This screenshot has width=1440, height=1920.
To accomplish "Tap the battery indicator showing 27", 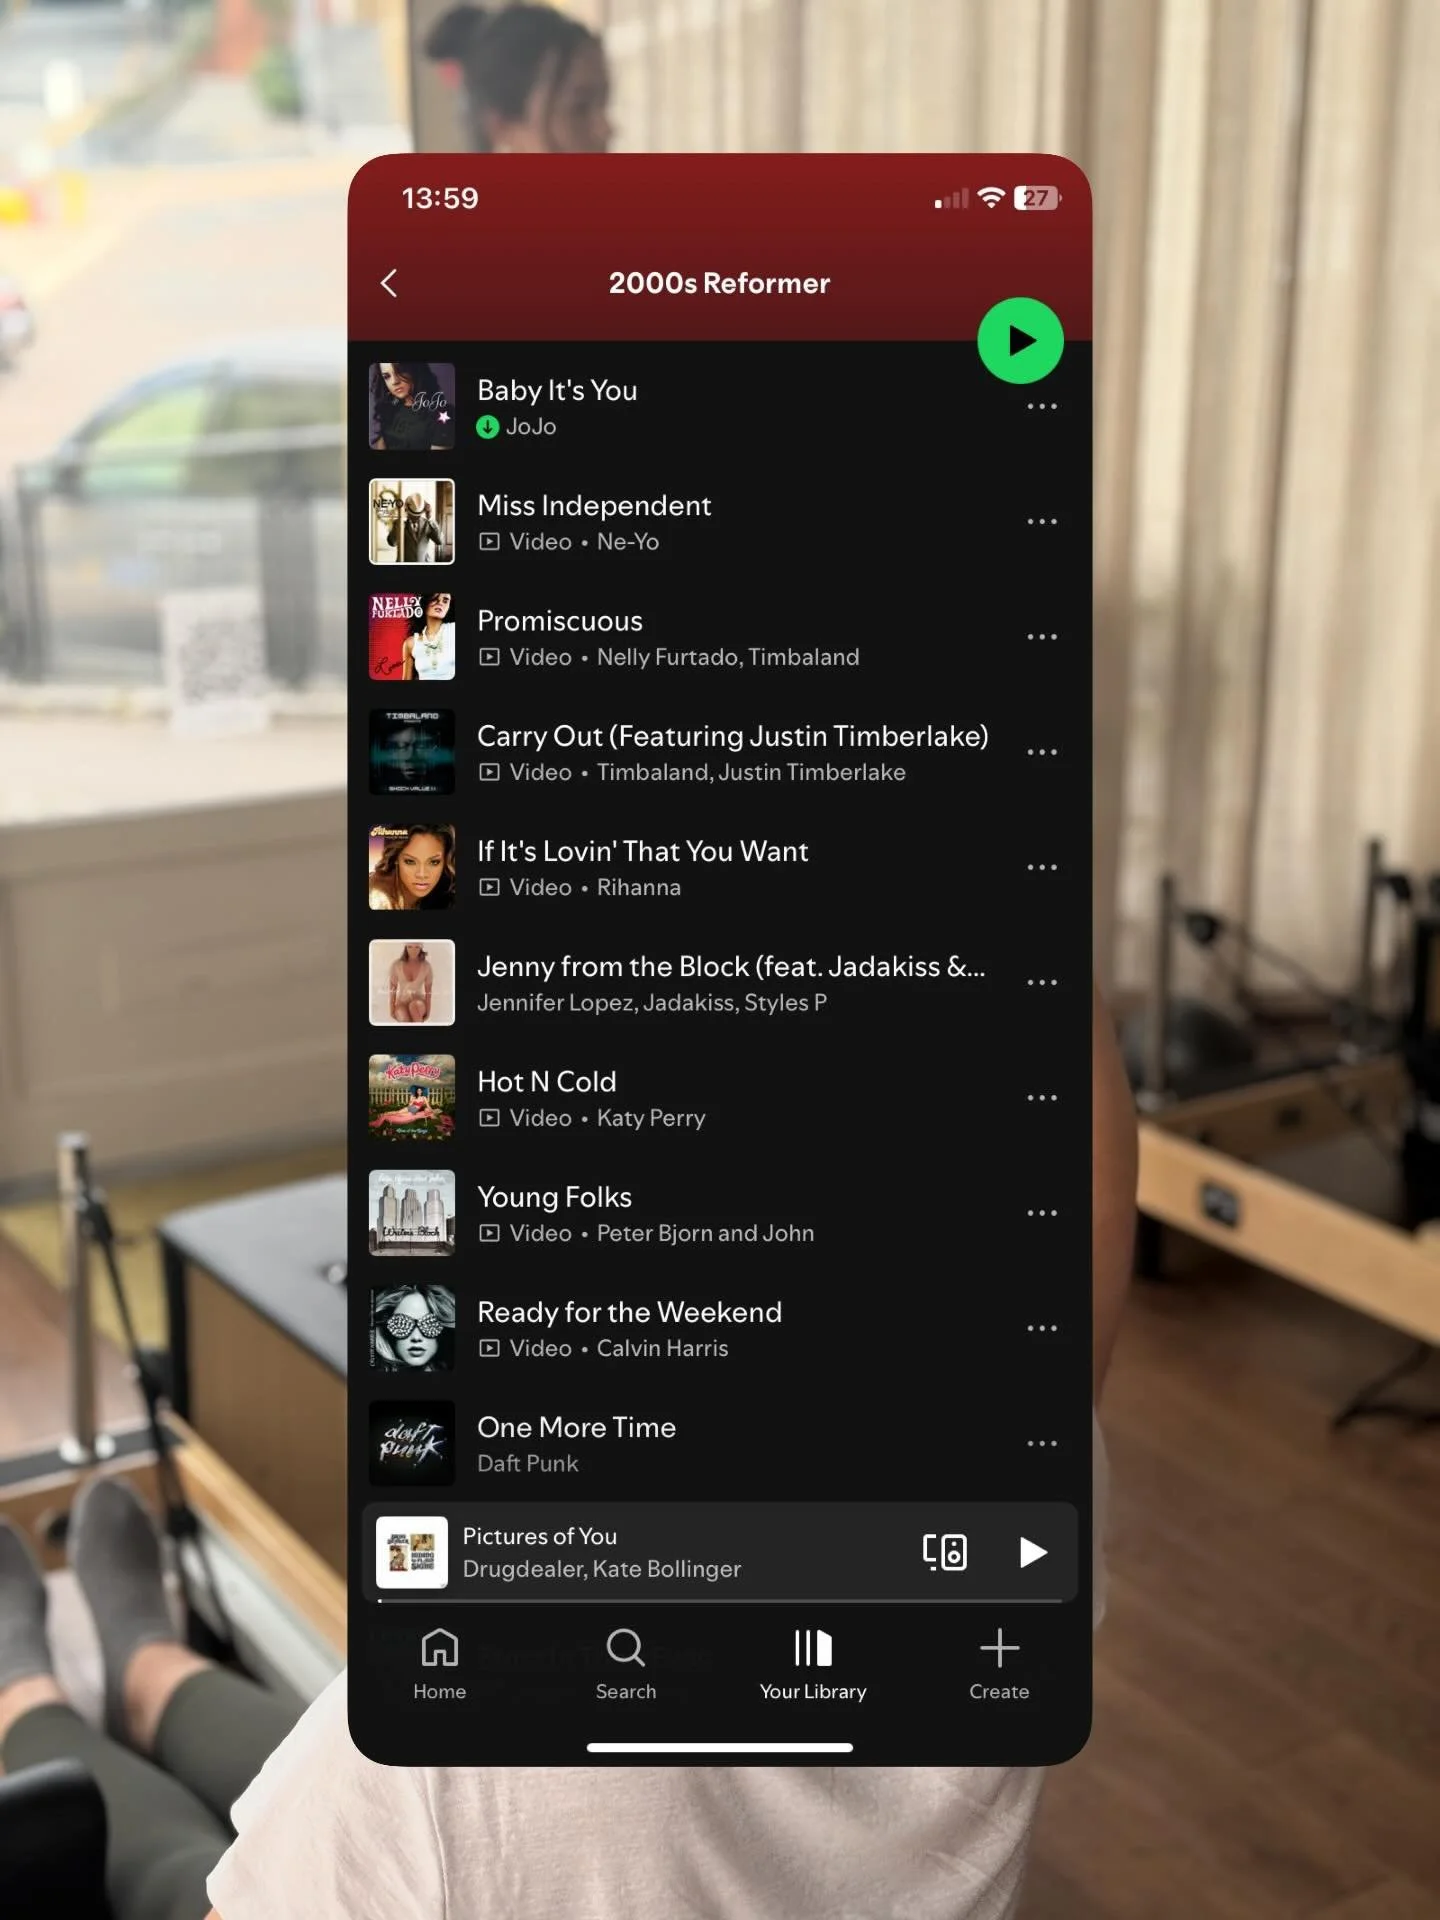I will pyautogui.click(x=1037, y=198).
